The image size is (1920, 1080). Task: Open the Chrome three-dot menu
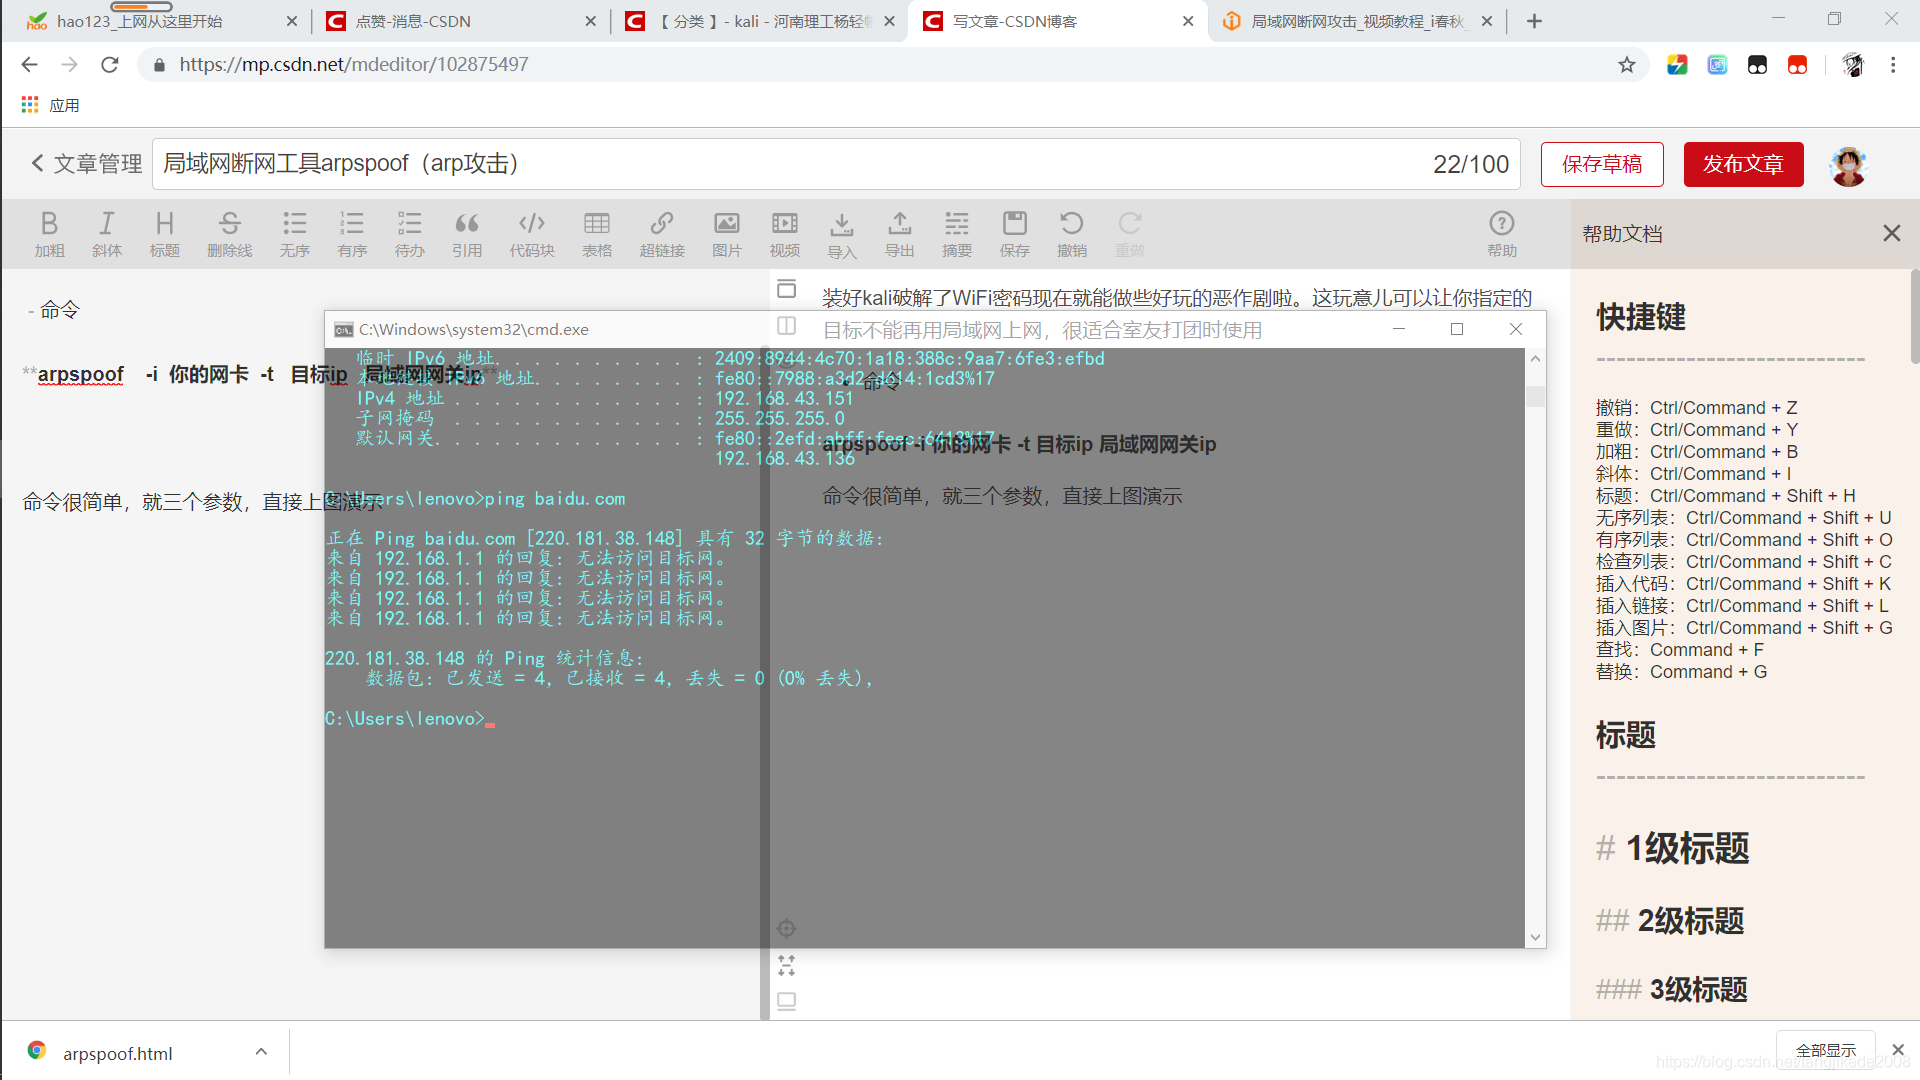click(x=1893, y=65)
